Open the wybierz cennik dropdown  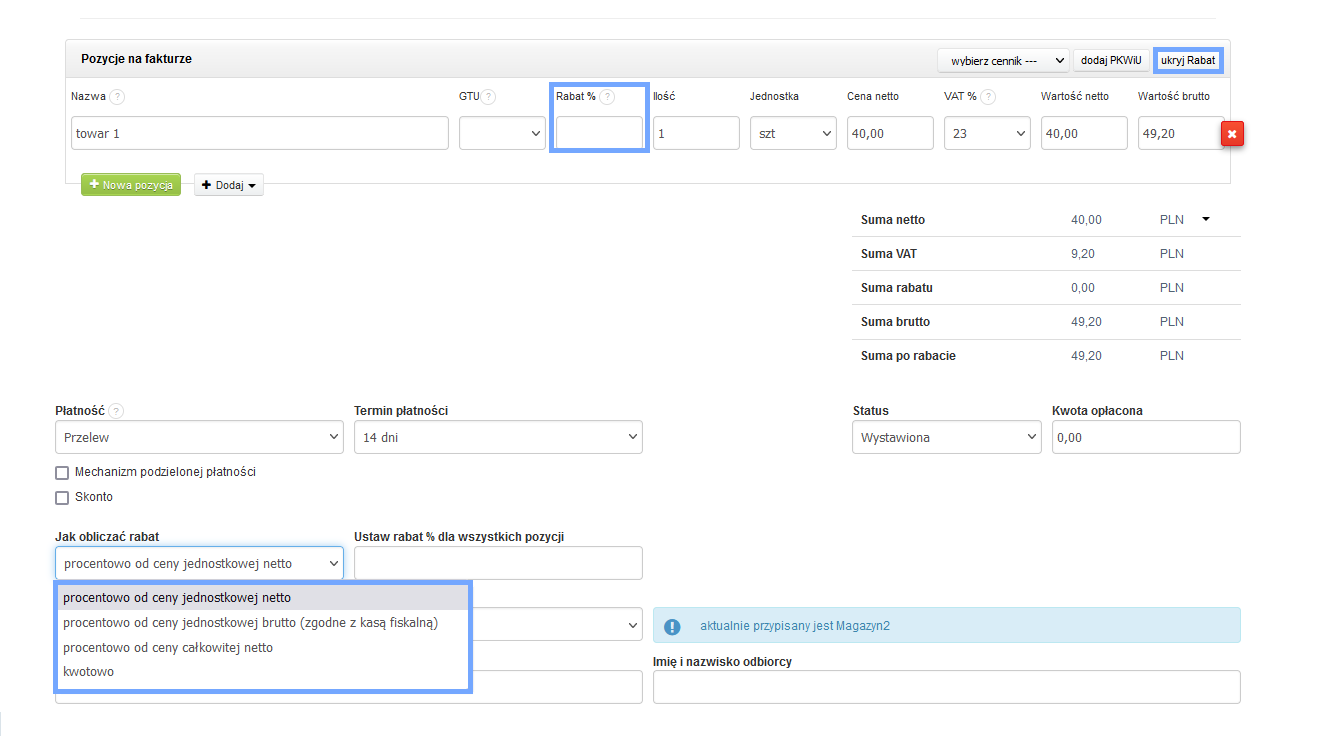point(1003,60)
